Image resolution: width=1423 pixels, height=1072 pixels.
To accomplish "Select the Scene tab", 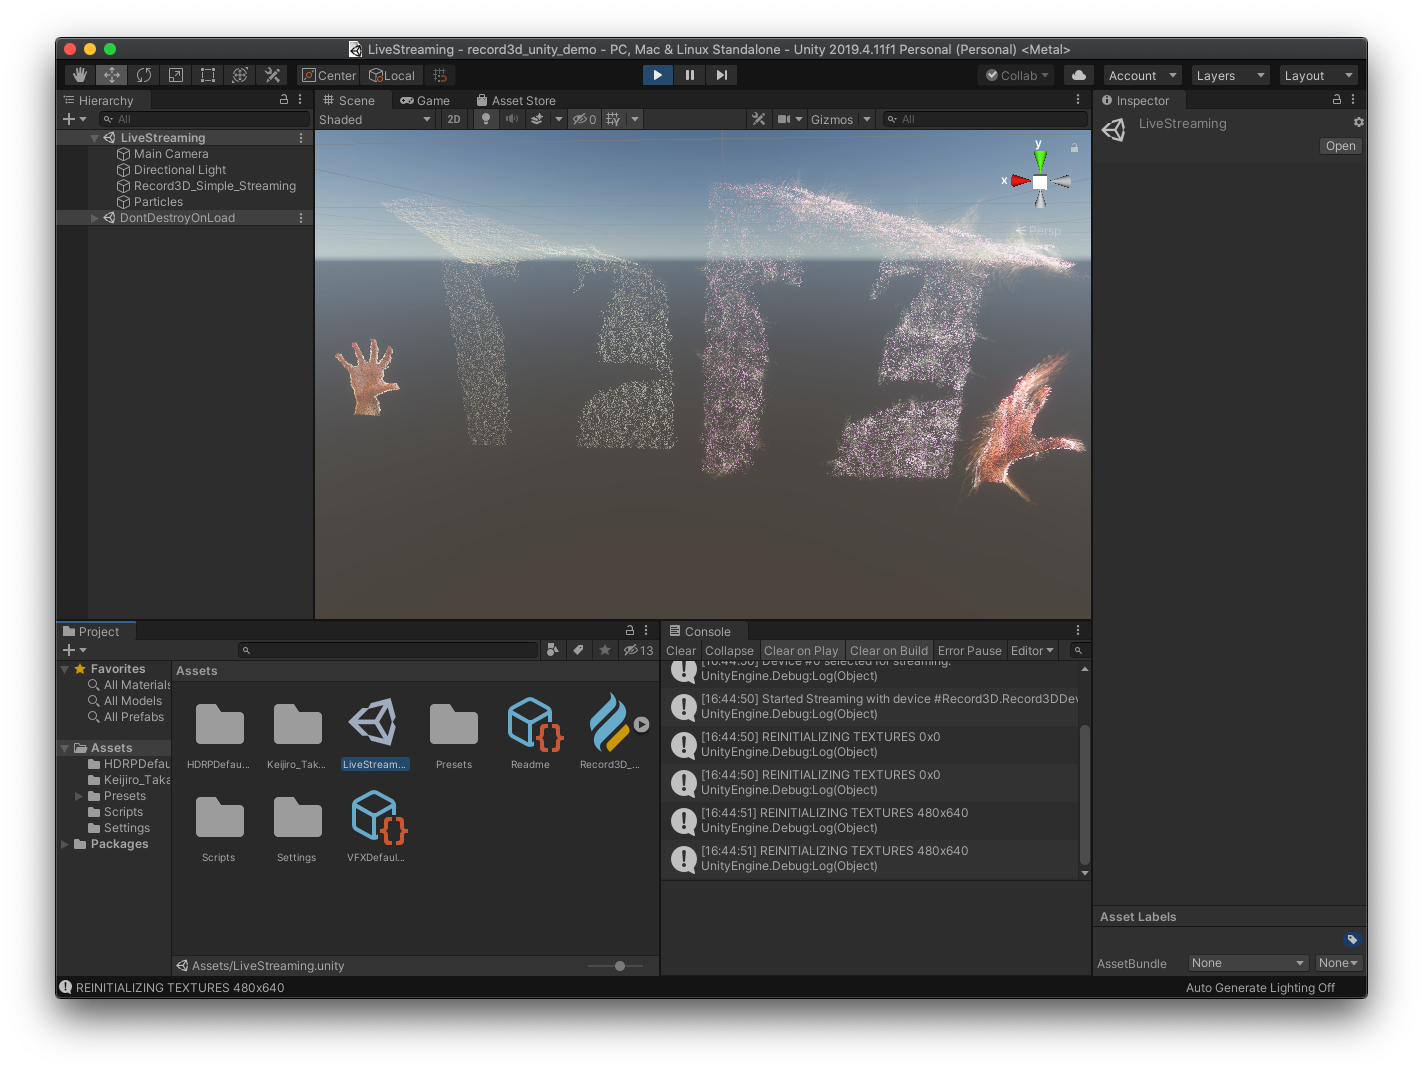I will (x=349, y=100).
